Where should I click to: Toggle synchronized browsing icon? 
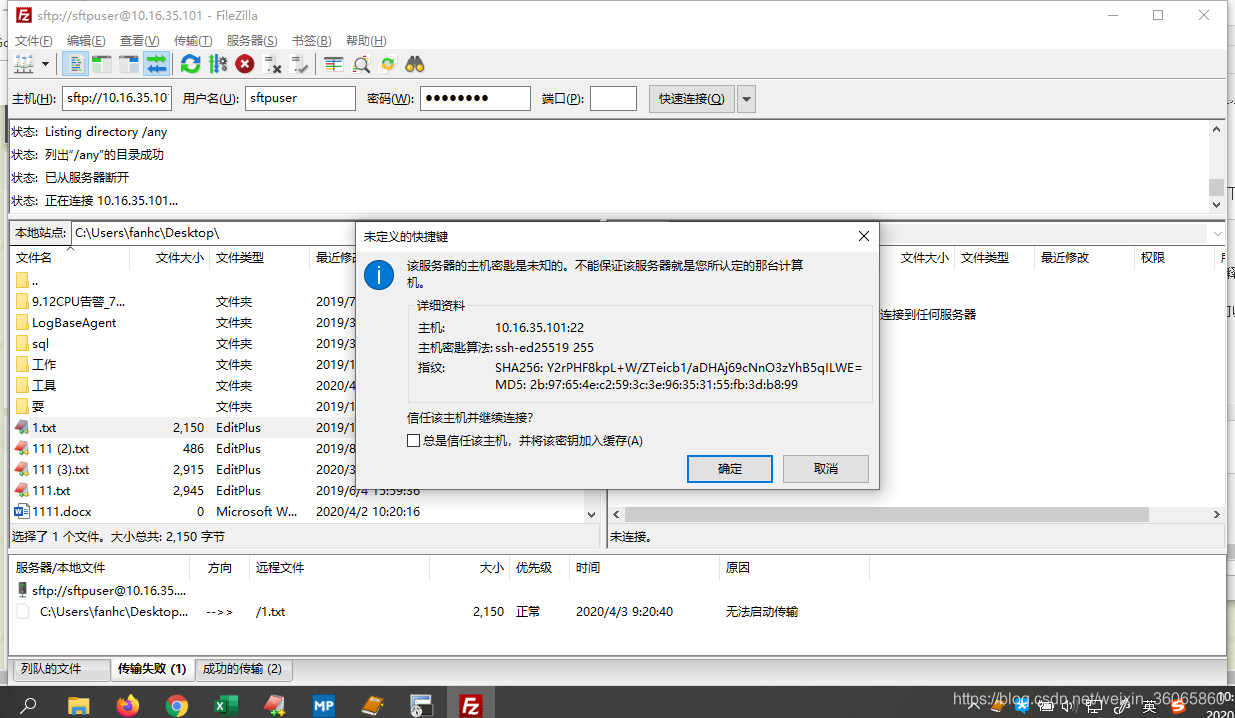point(388,64)
